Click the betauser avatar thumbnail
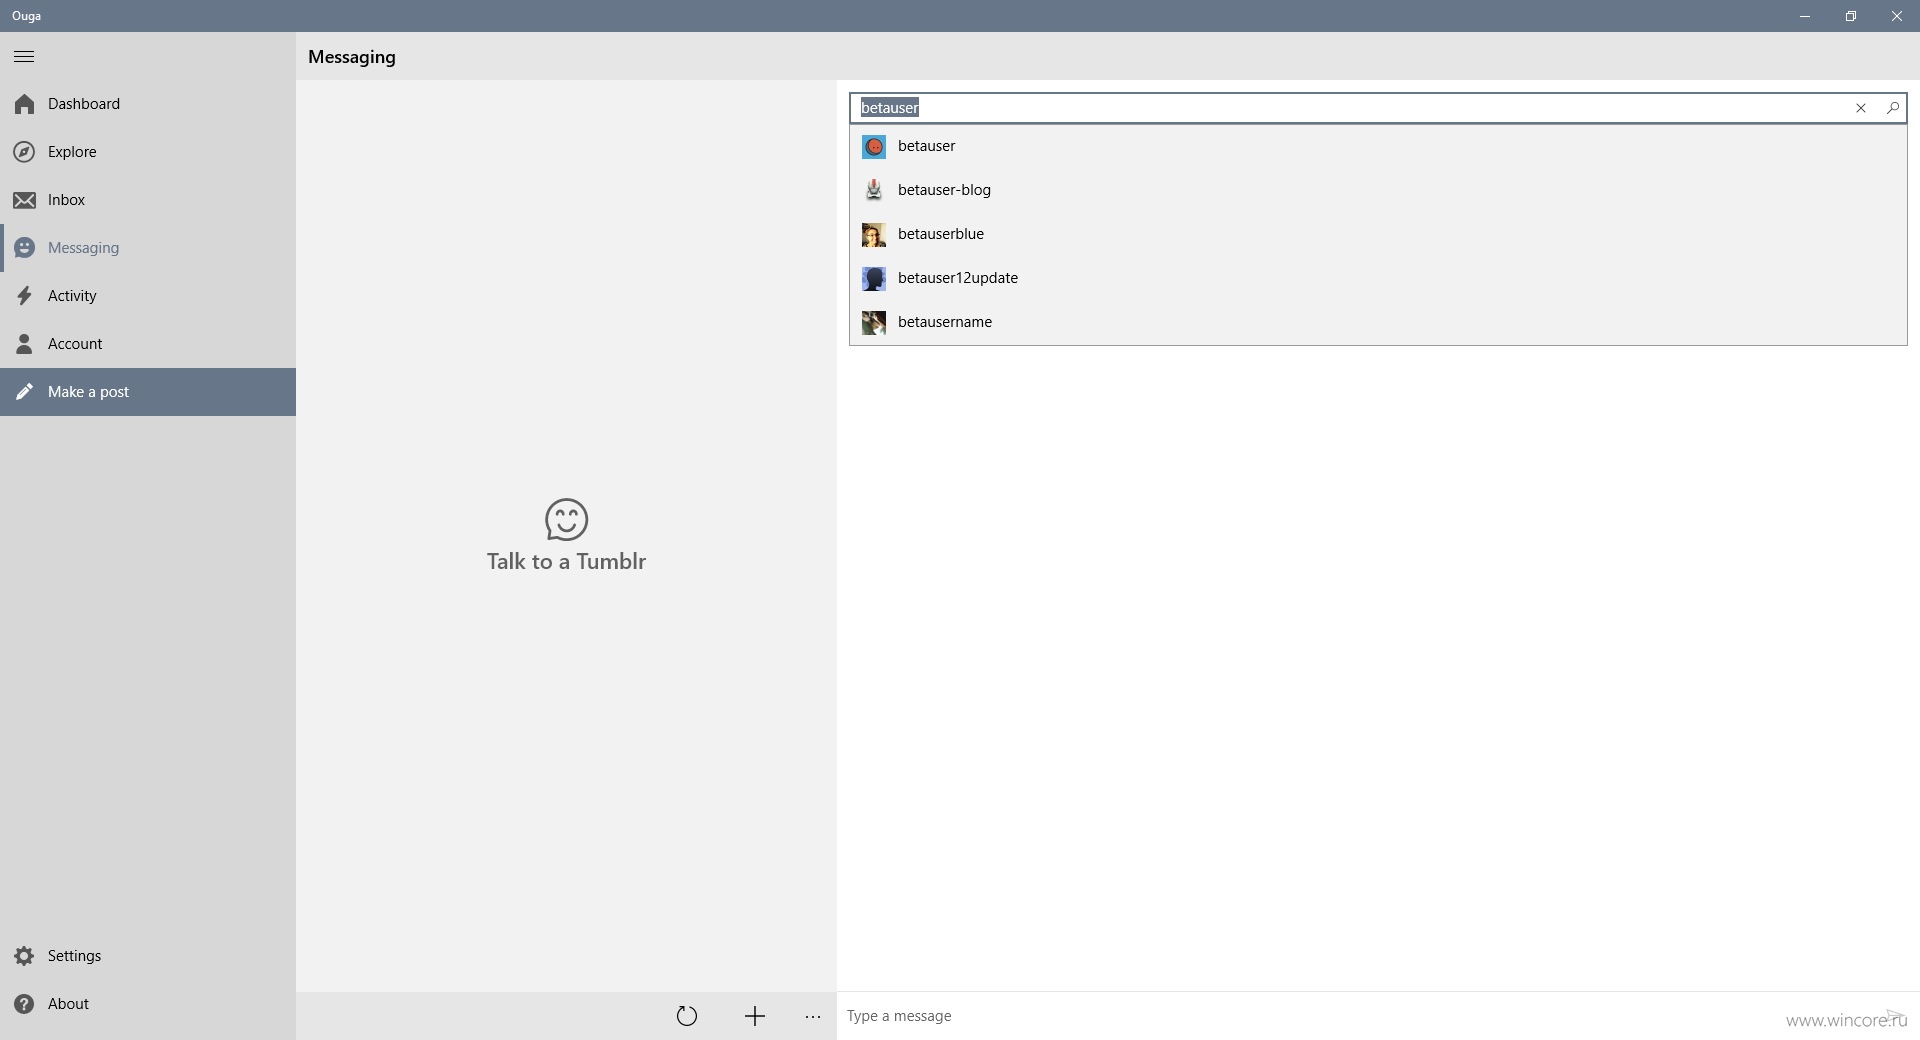 (874, 147)
